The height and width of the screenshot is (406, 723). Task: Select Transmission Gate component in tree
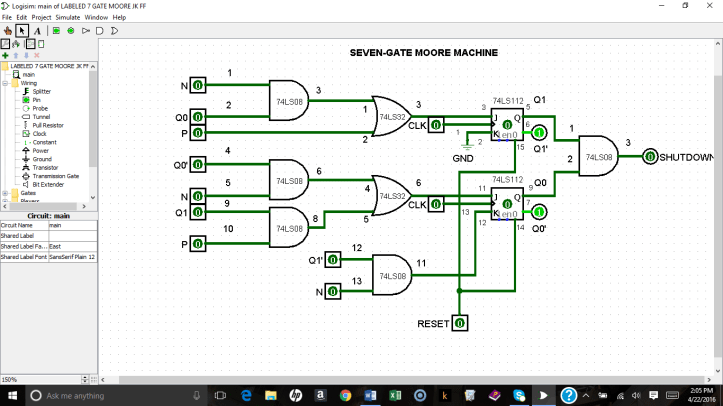(x=57, y=176)
